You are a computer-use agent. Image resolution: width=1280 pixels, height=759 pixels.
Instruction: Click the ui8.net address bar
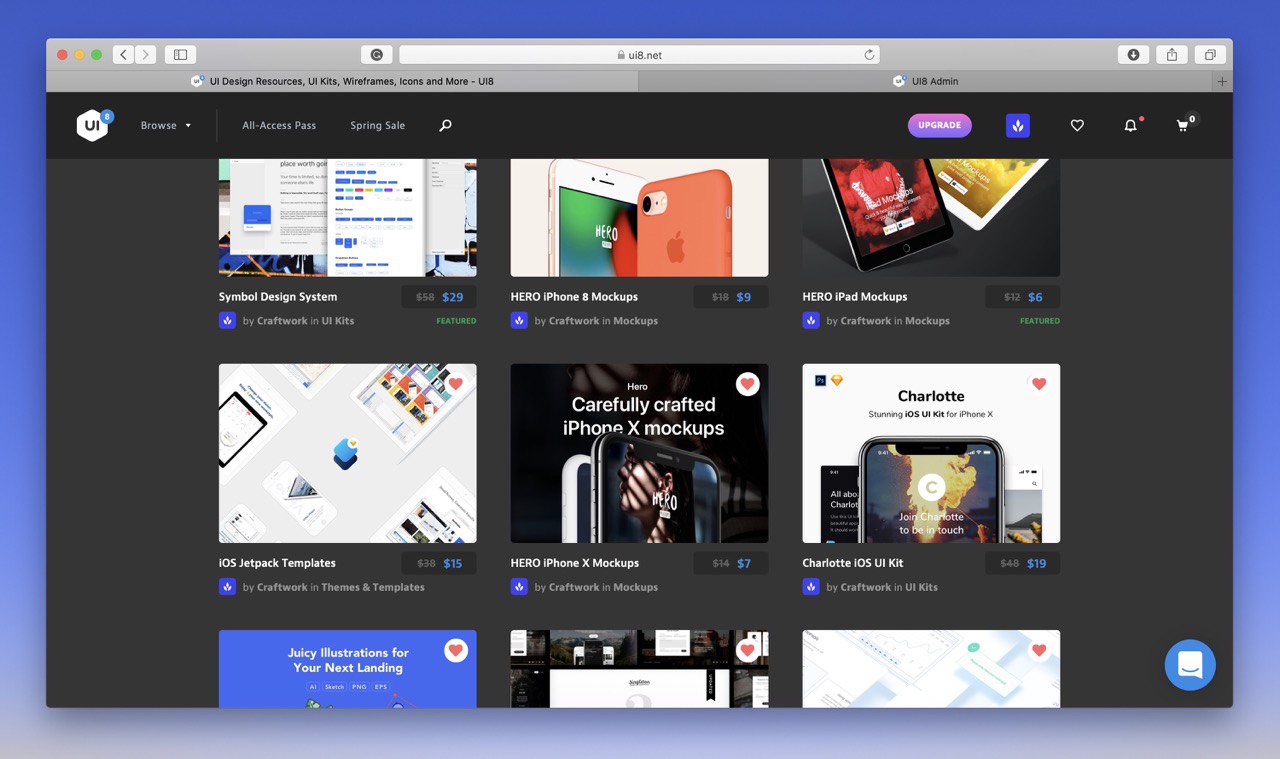(639, 55)
